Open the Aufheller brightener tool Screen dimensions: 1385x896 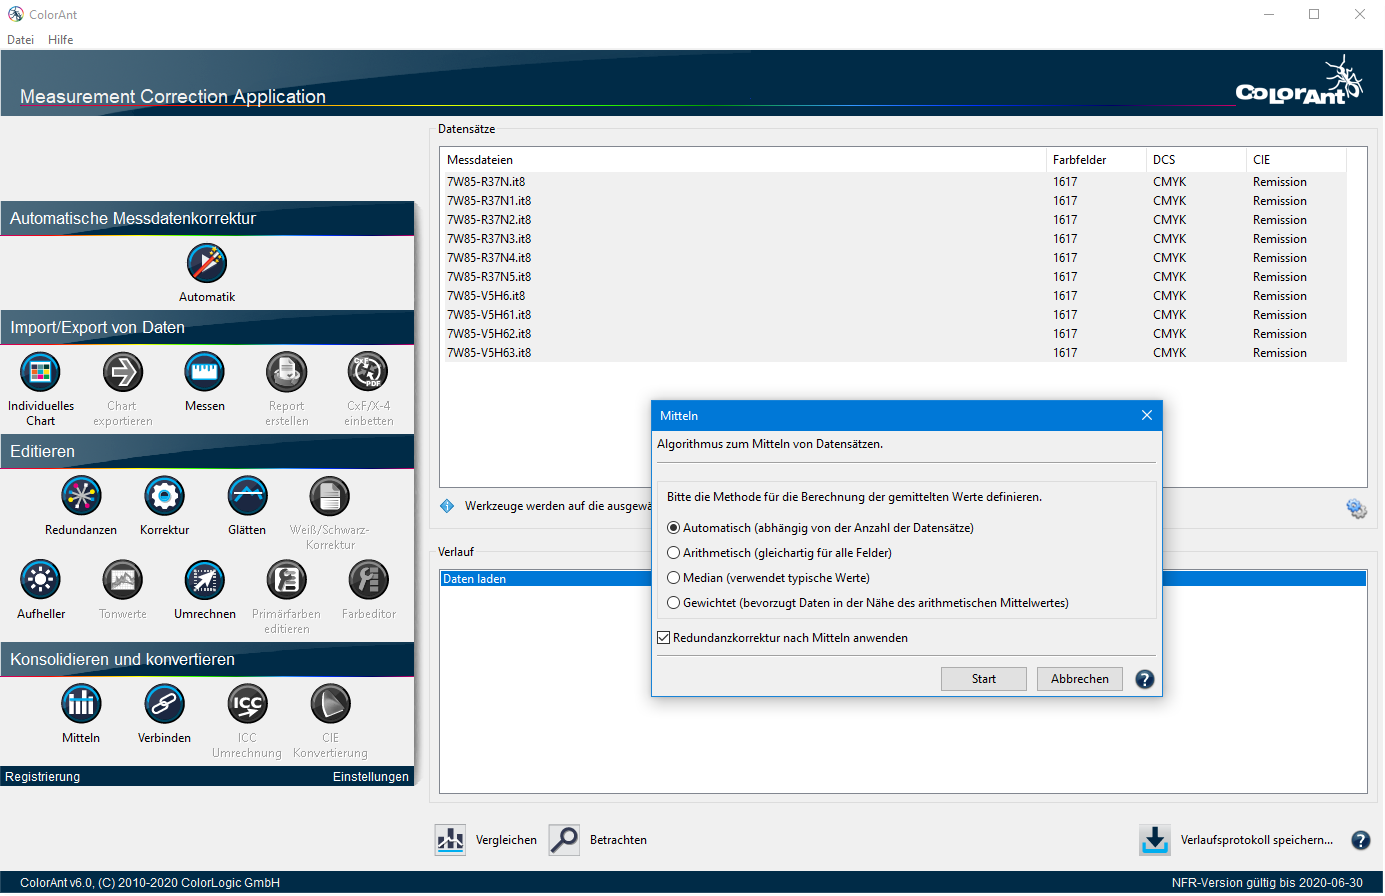pyautogui.click(x=41, y=581)
